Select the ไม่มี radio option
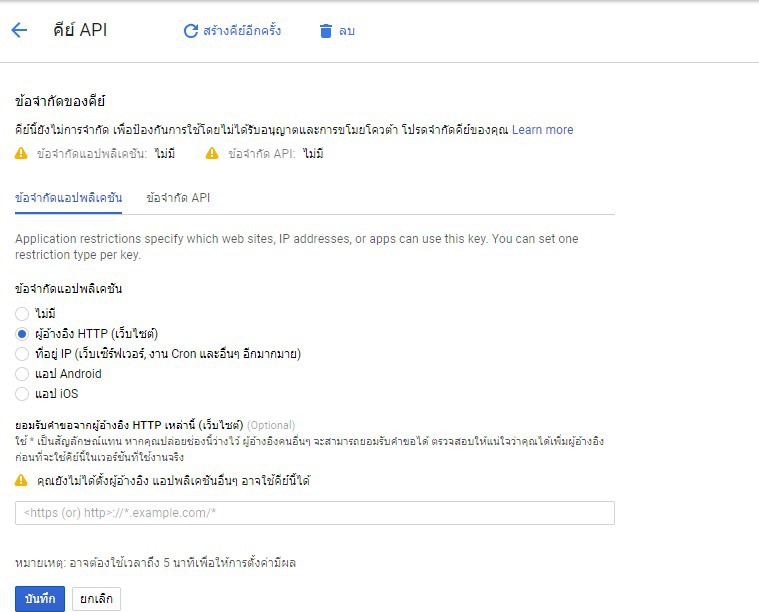The width and height of the screenshot is (759, 612). 22,314
